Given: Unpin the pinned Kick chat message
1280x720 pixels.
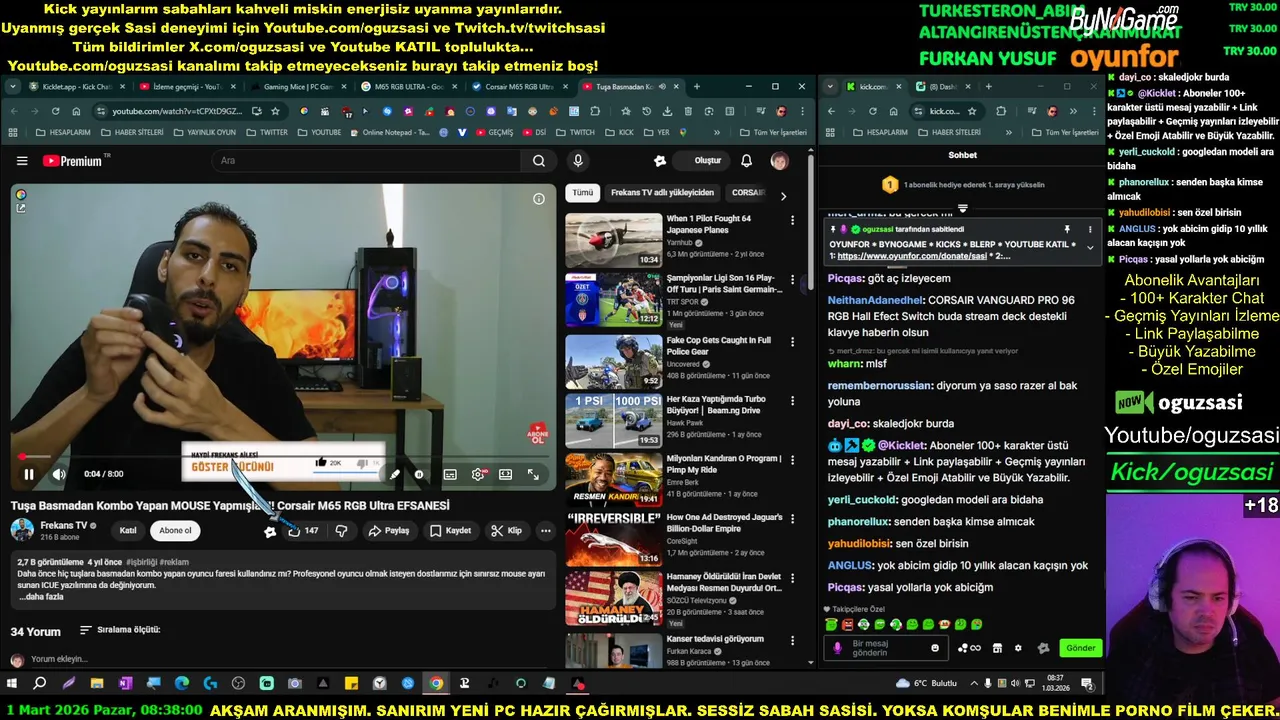Looking at the screenshot, I should pos(1067,229).
